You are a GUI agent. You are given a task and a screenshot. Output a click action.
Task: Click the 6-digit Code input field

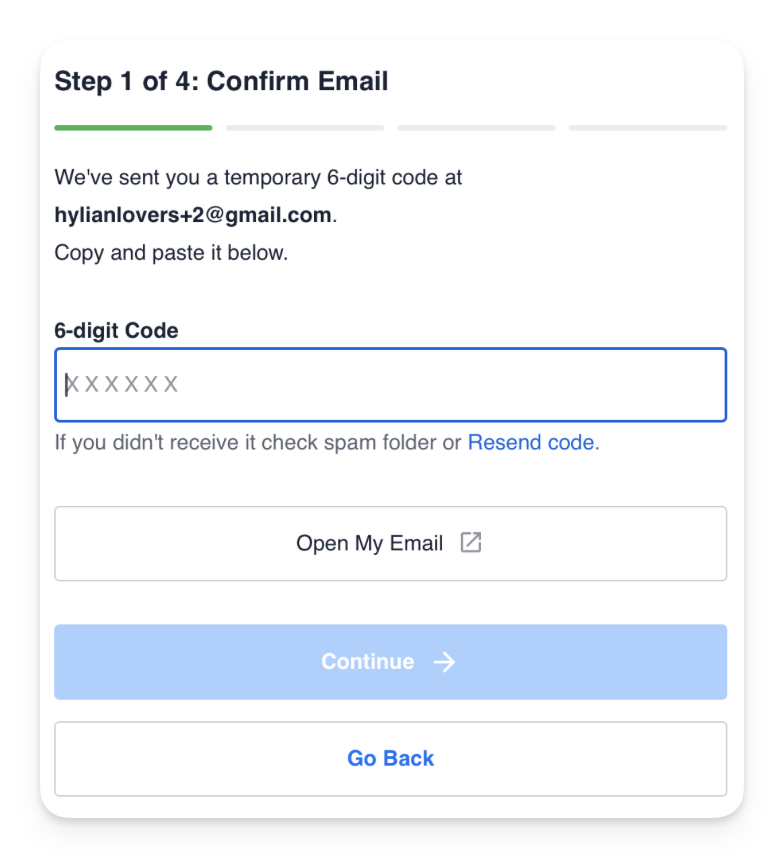point(390,385)
